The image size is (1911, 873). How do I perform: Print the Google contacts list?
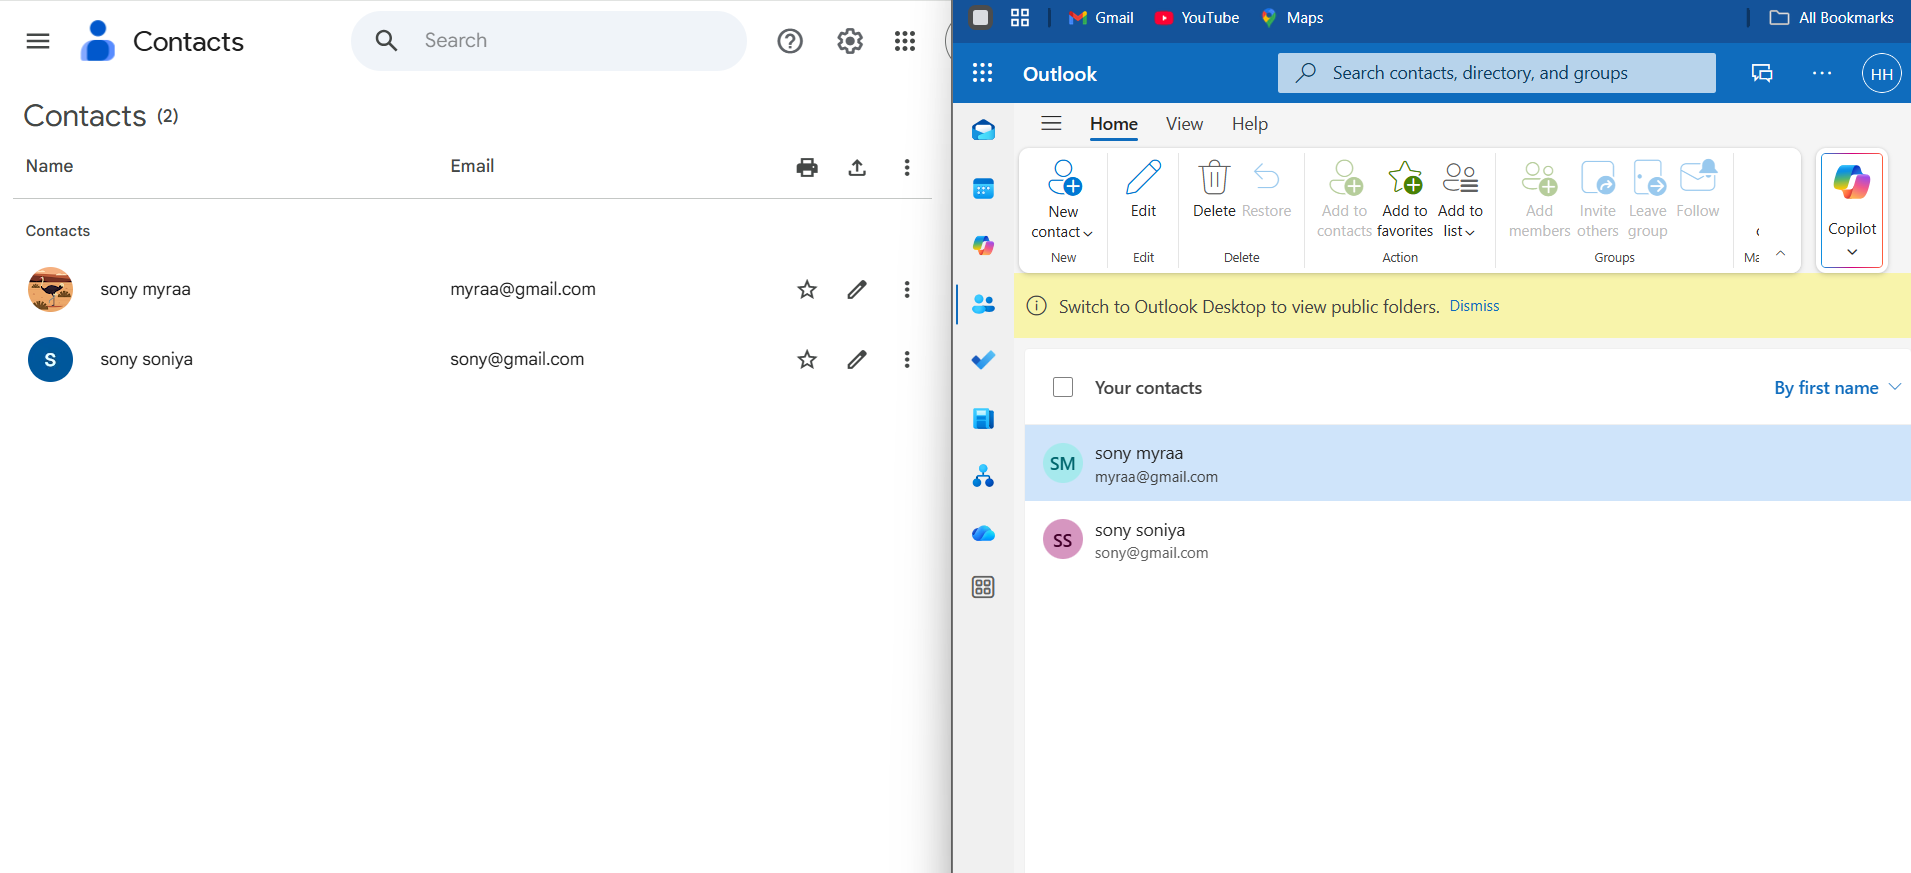(x=807, y=167)
